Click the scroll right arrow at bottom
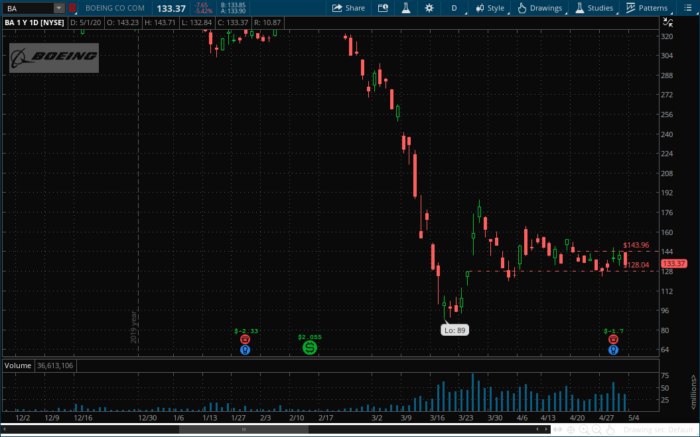The image size is (700, 437). 546,429
